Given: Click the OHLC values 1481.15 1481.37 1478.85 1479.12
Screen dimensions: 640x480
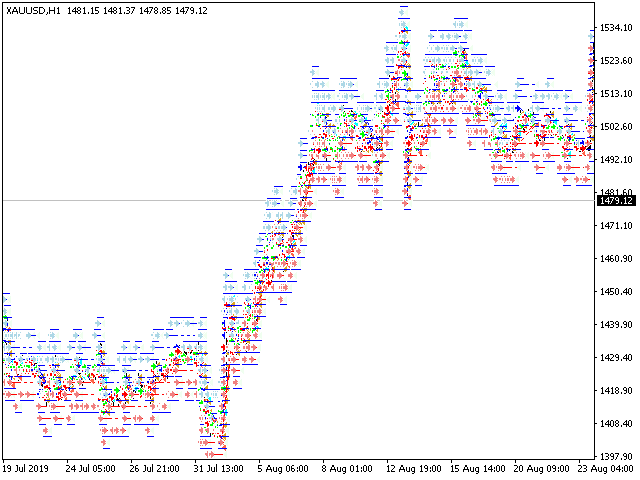Looking at the screenshot, I should (x=137, y=11).
